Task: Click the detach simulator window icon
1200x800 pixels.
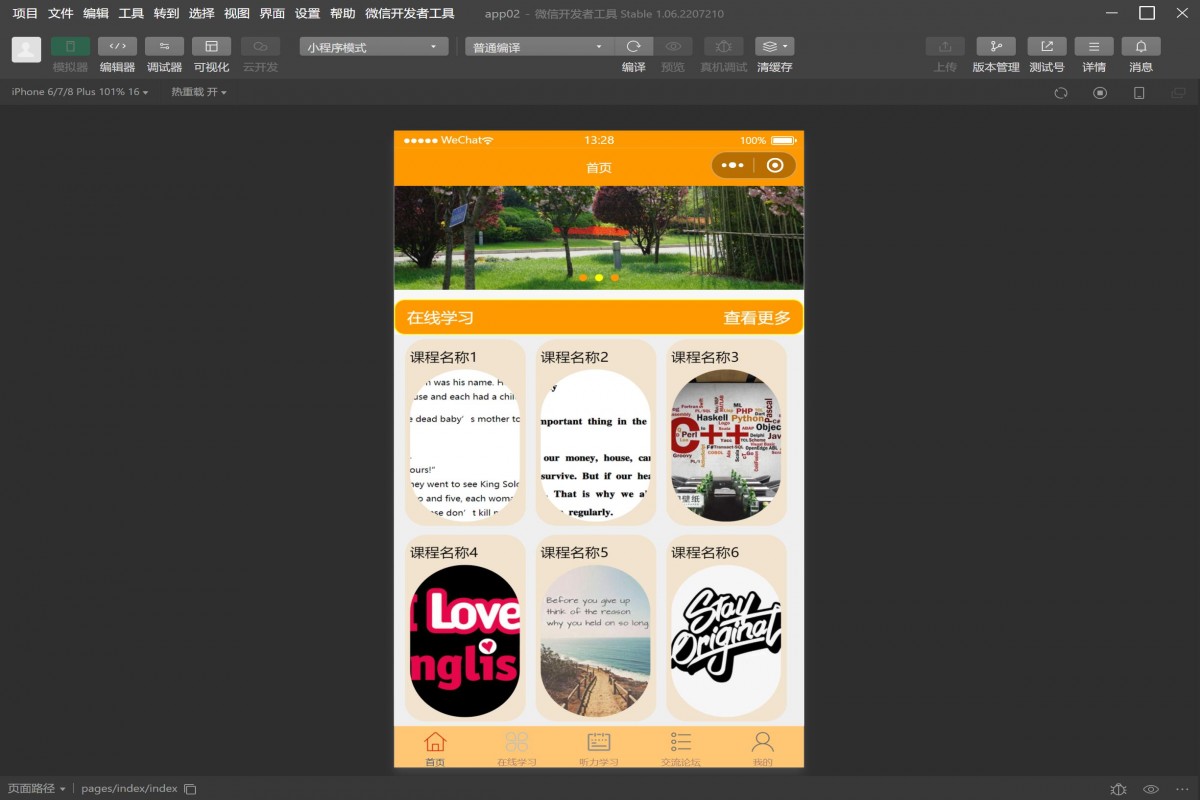Action: coord(1178,93)
